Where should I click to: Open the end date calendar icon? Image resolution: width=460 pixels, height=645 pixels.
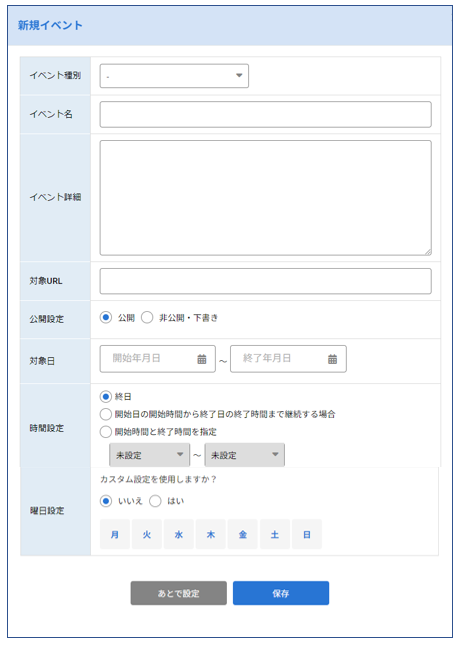tap(332, 359)
